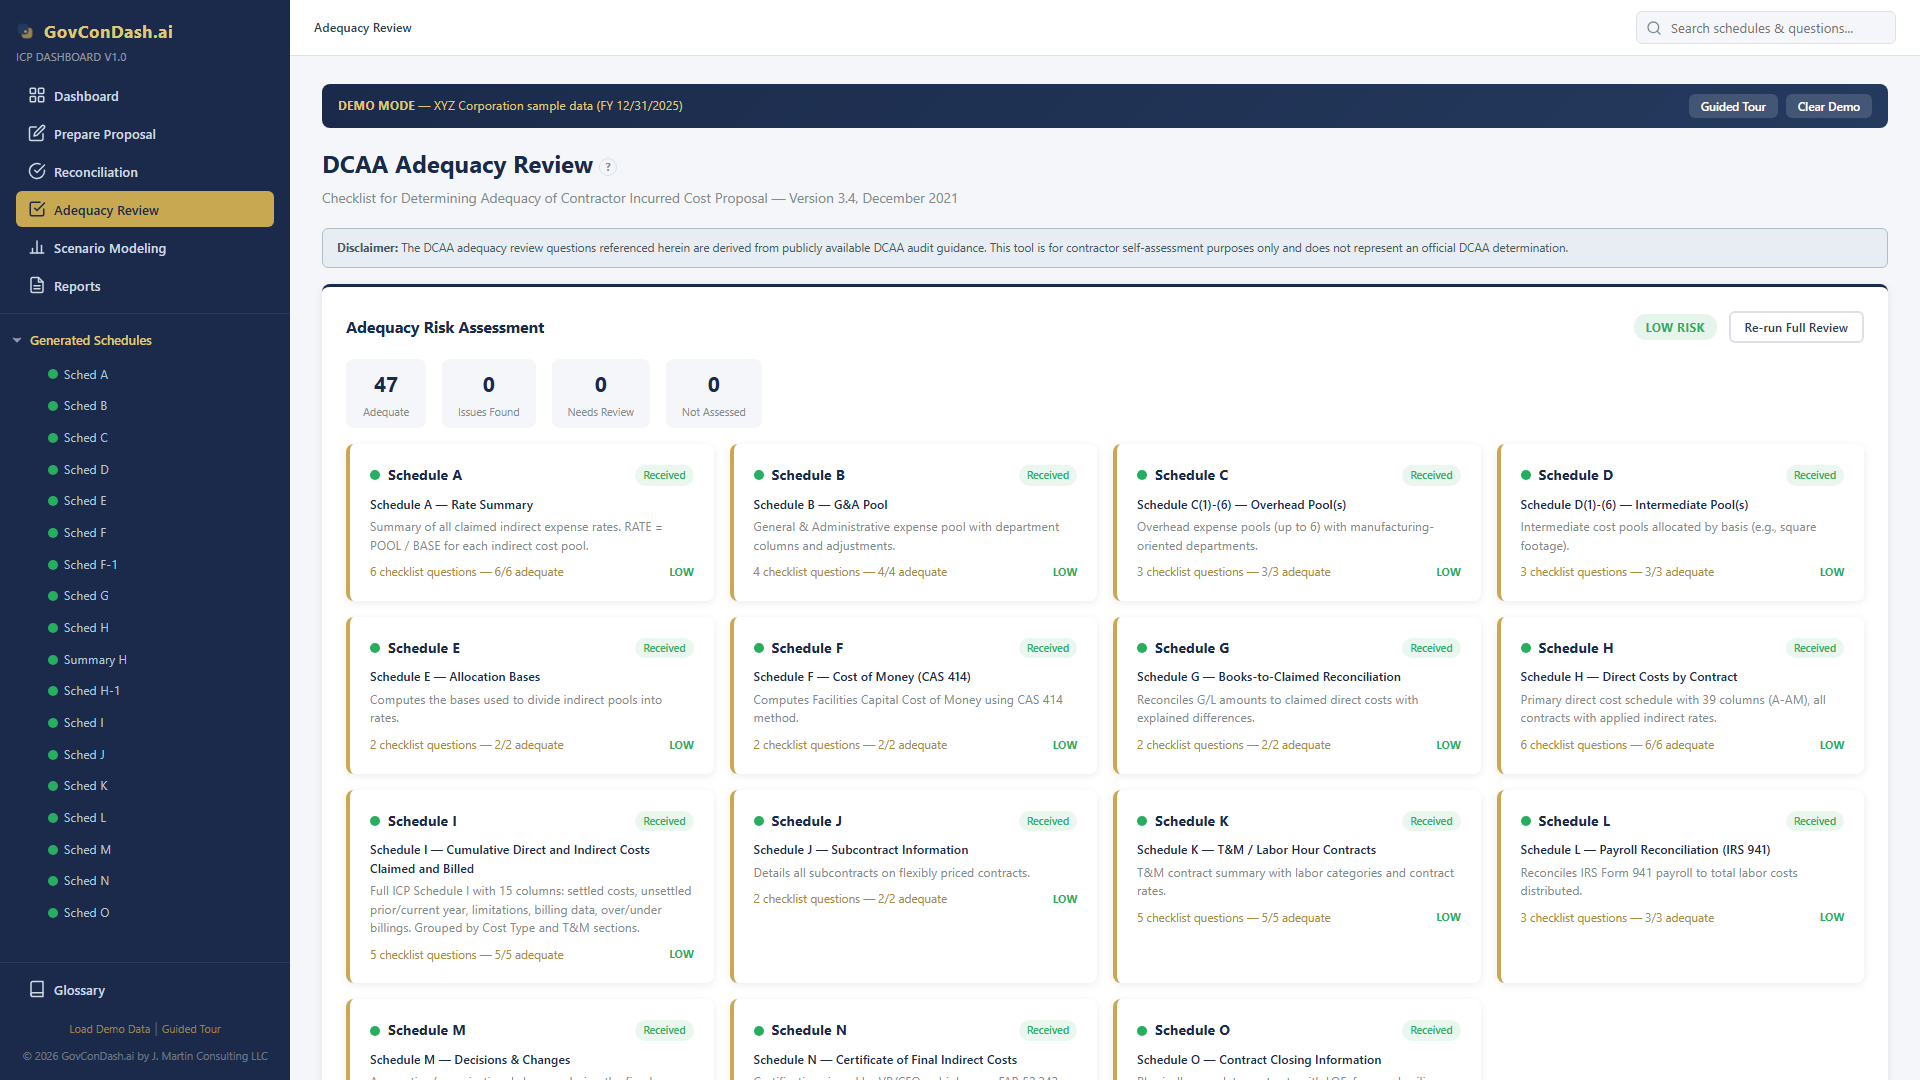Start the Guided Tour
Viewport: 1920px width, 1080px height.
click(x=1733, y=105)
